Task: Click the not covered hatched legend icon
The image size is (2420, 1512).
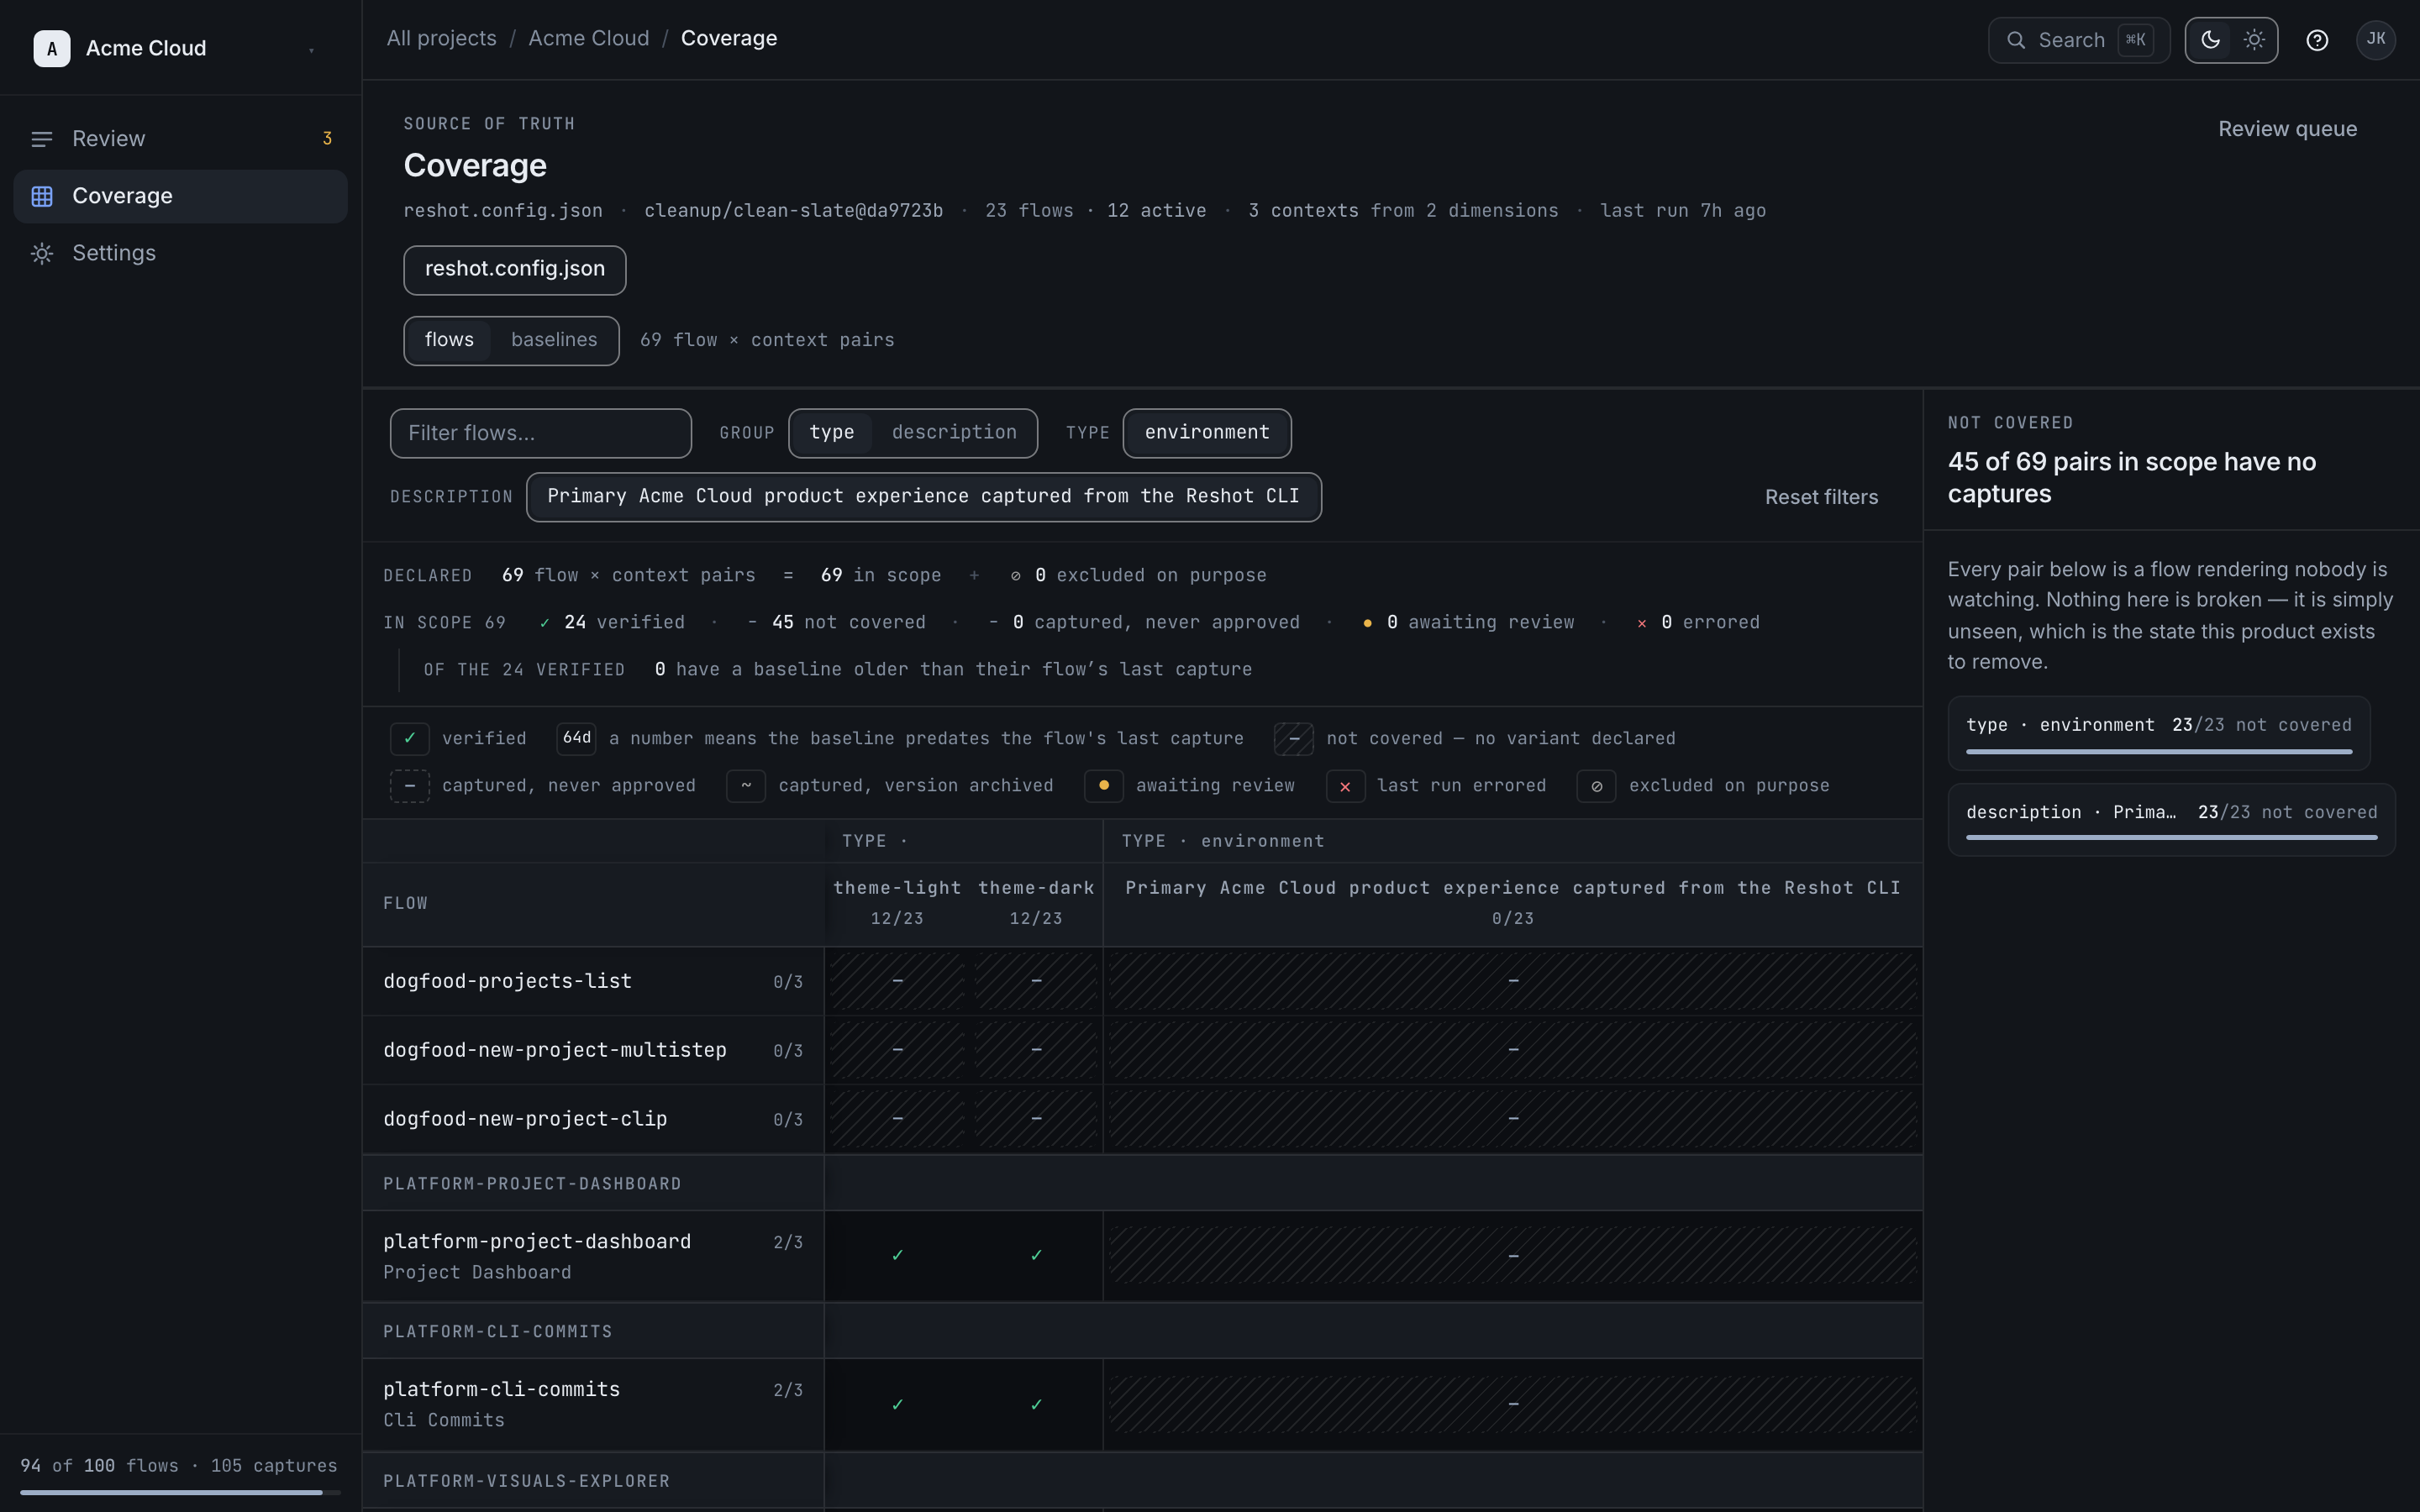Action: [1294, 739]
